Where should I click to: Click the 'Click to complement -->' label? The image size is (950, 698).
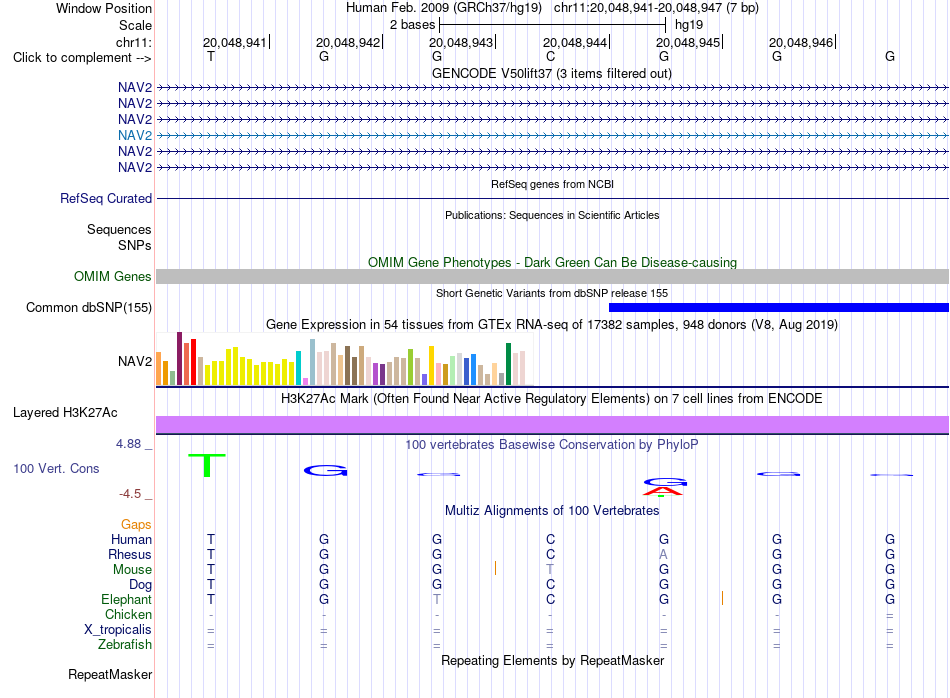pyautogui.click(x=82, y=58)
